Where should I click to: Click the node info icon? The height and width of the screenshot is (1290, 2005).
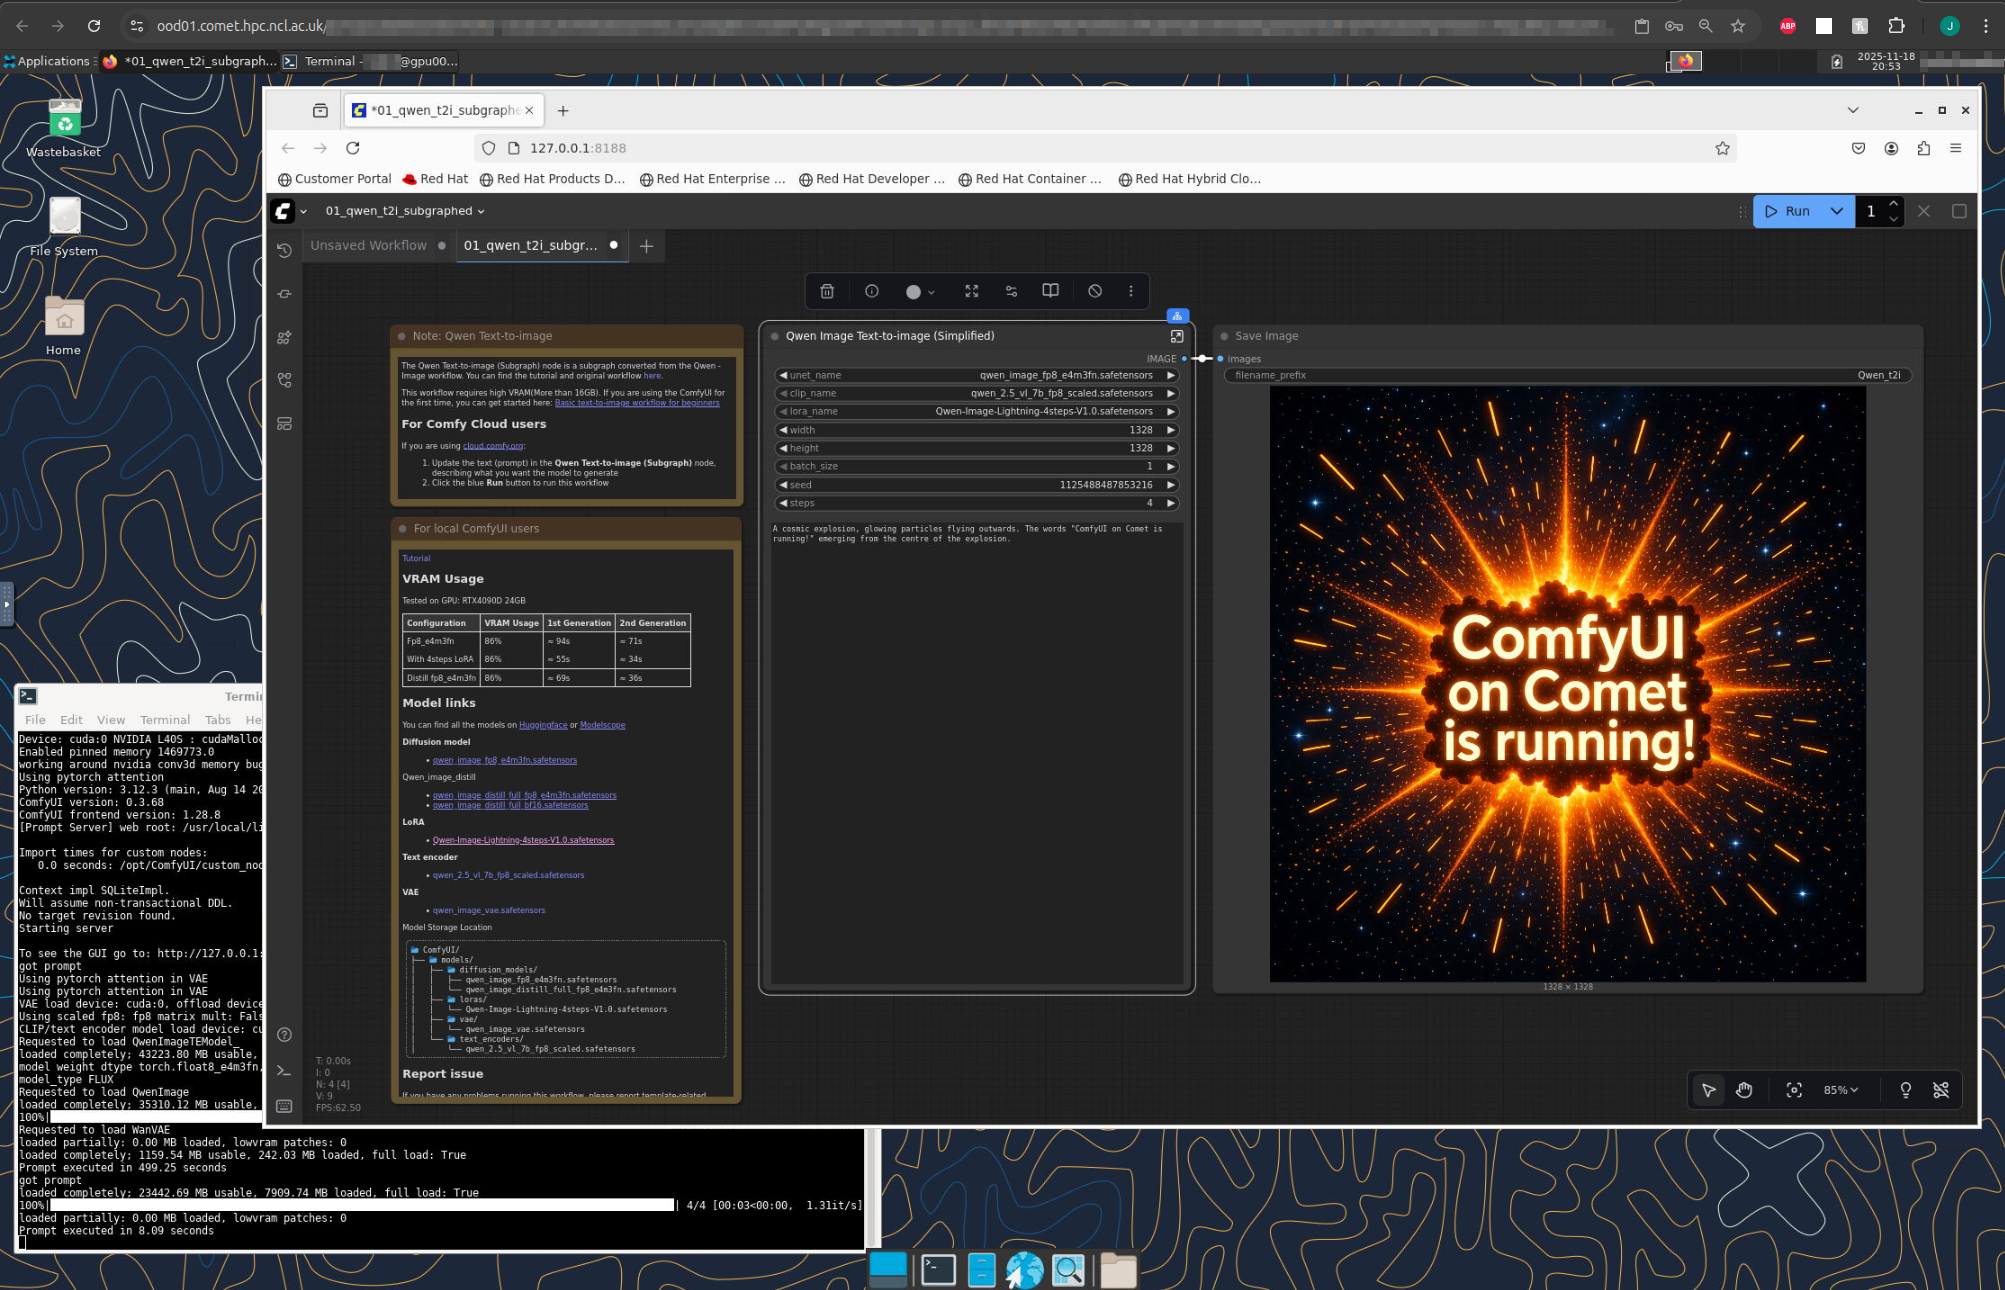tap(871, 291)
